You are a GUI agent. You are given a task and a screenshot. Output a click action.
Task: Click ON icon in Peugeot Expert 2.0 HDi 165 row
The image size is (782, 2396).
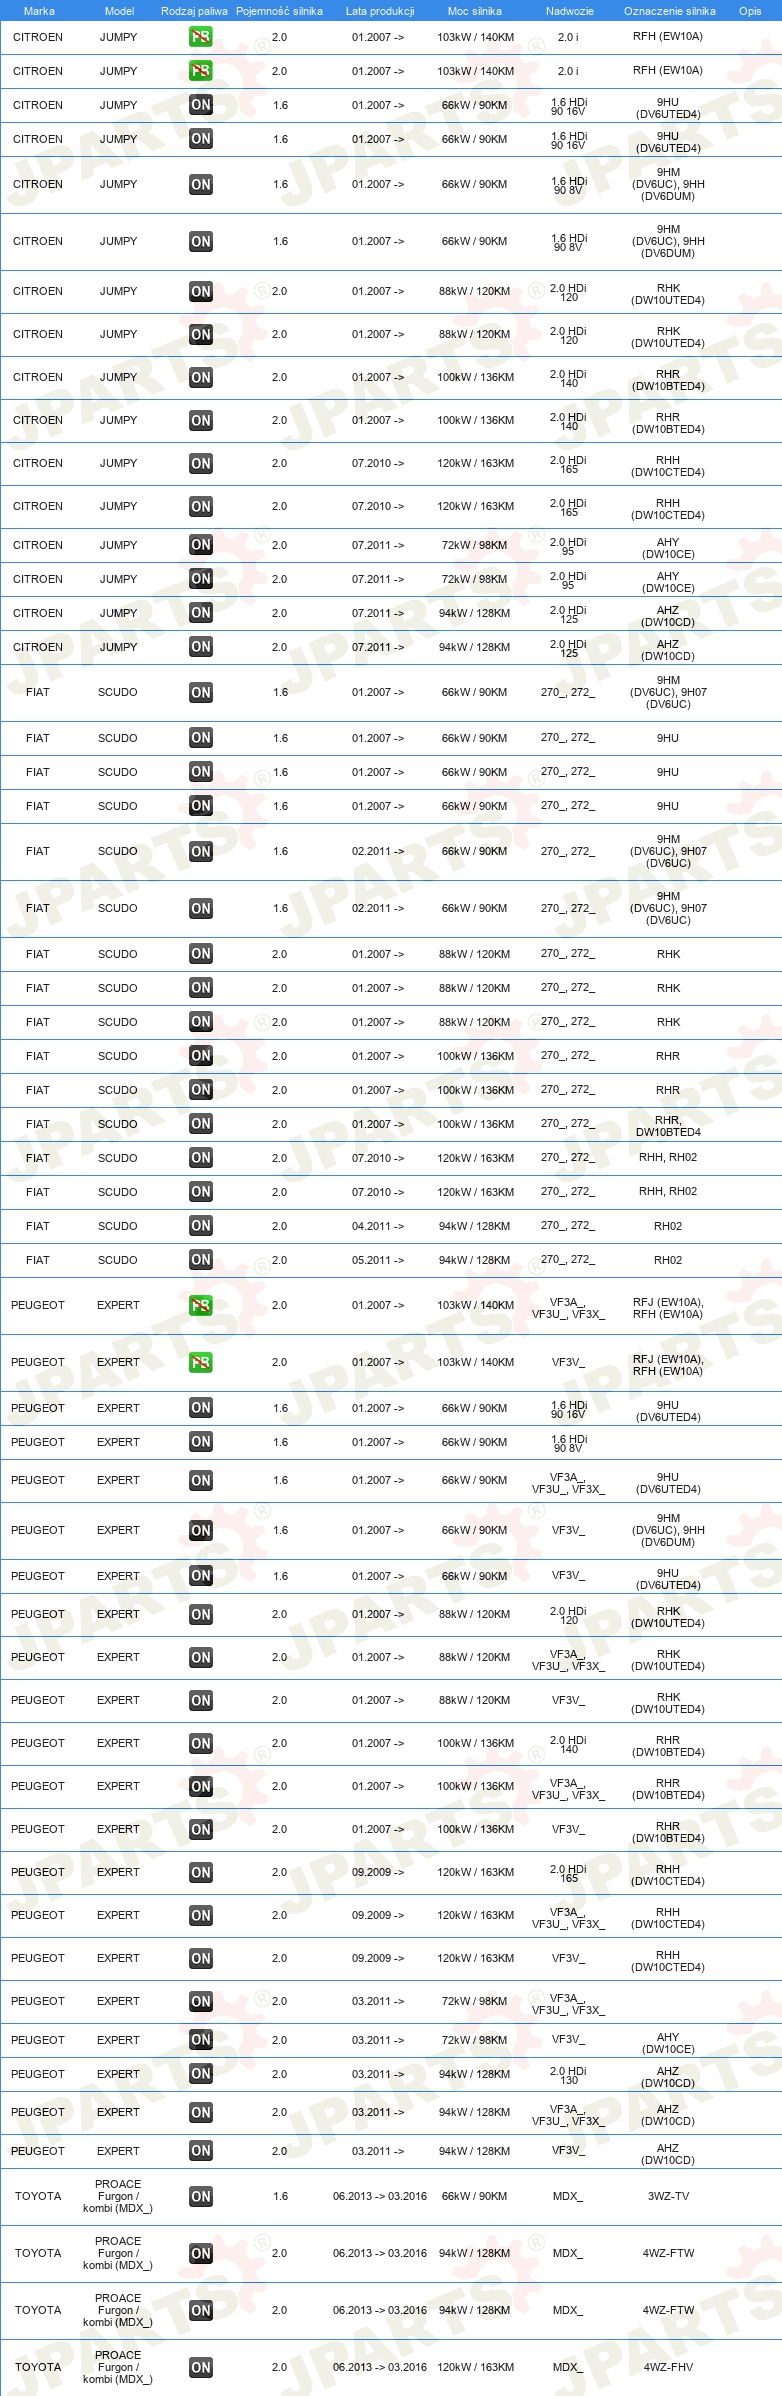201,1873
